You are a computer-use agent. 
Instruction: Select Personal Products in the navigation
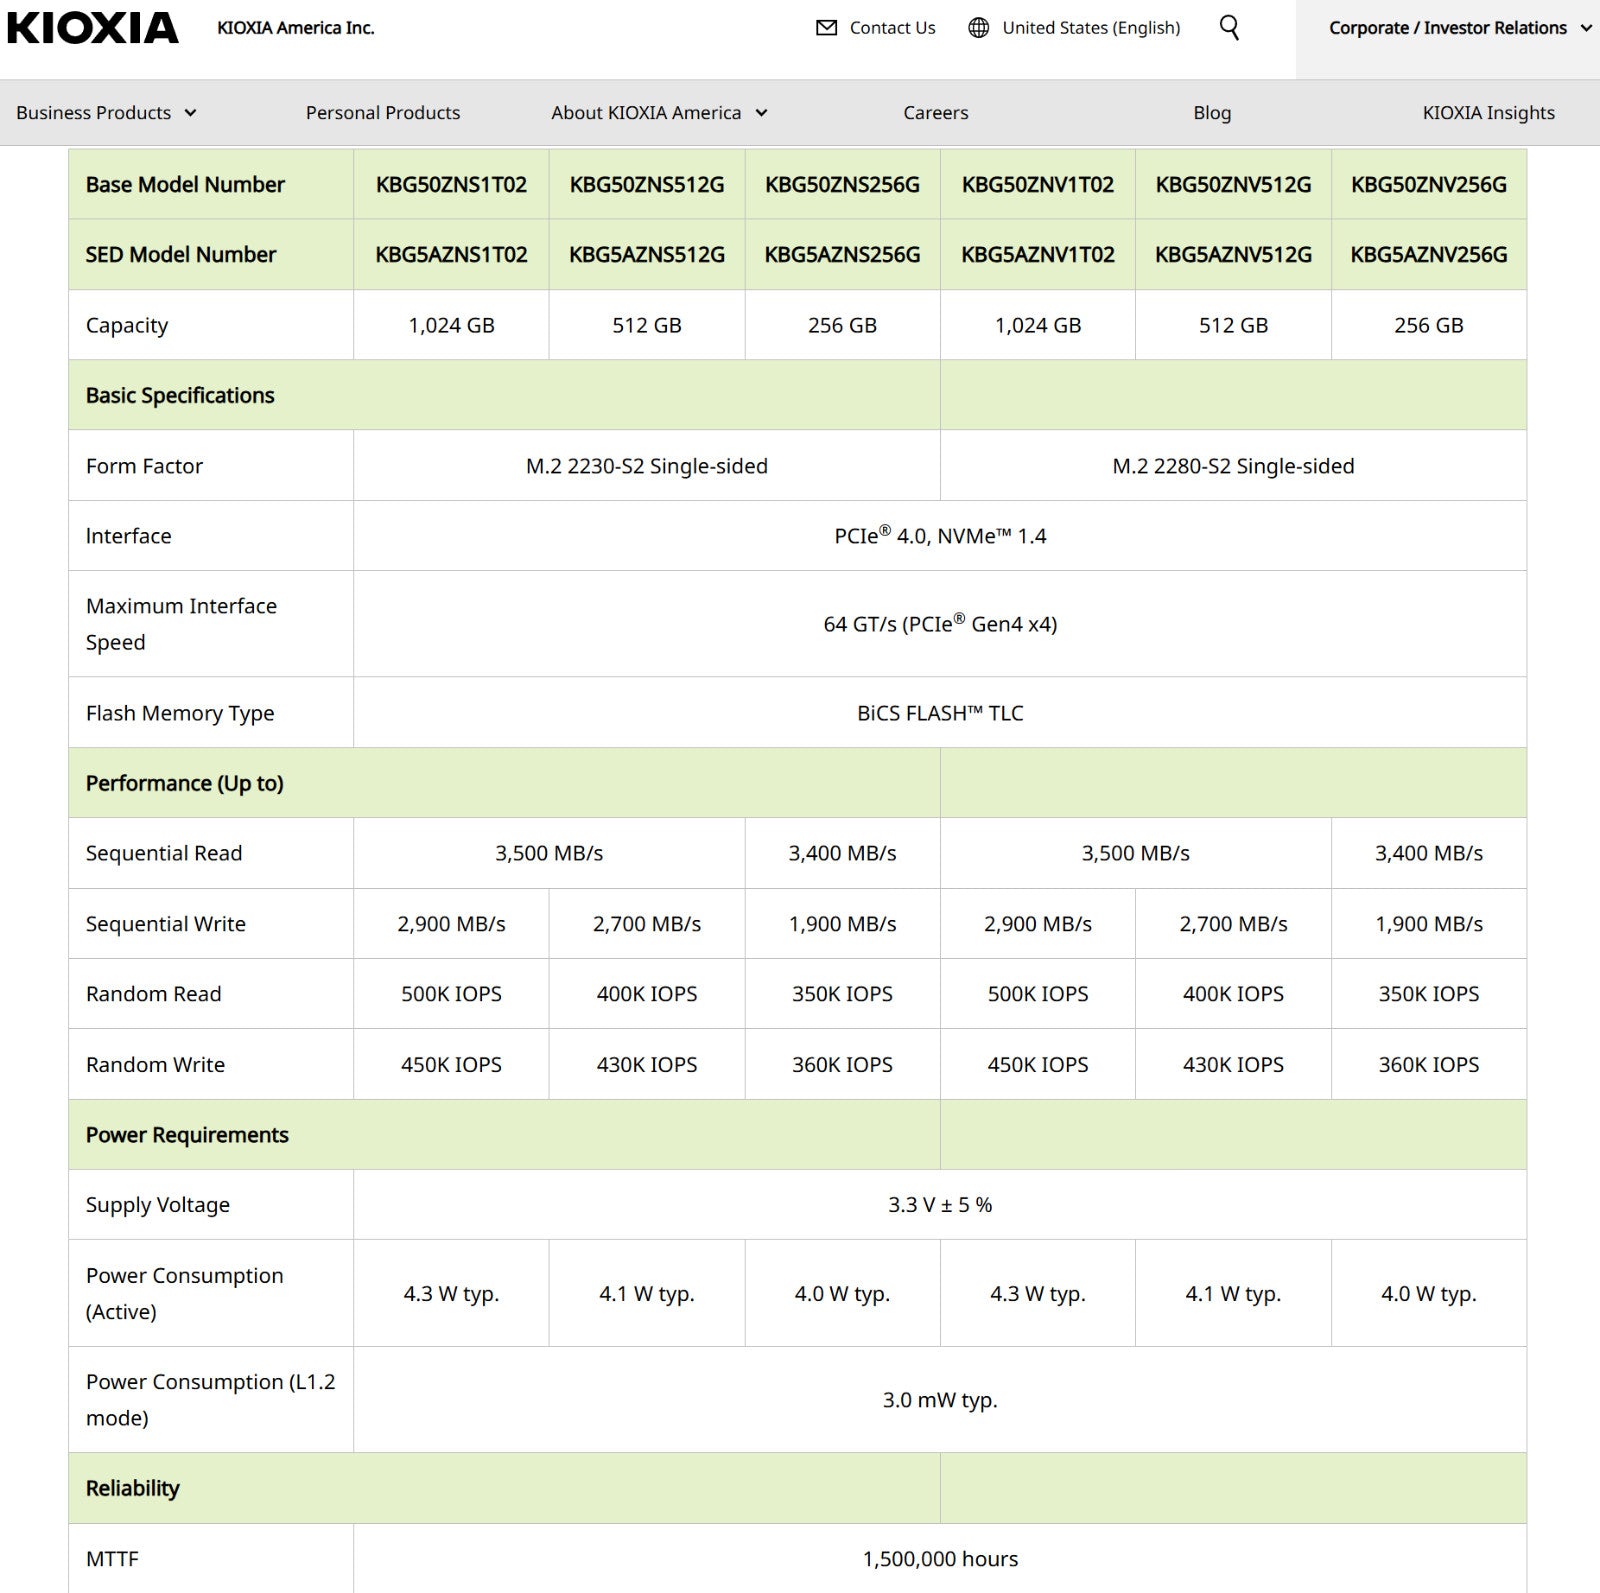pyautogui.click(x=382, y=112)
